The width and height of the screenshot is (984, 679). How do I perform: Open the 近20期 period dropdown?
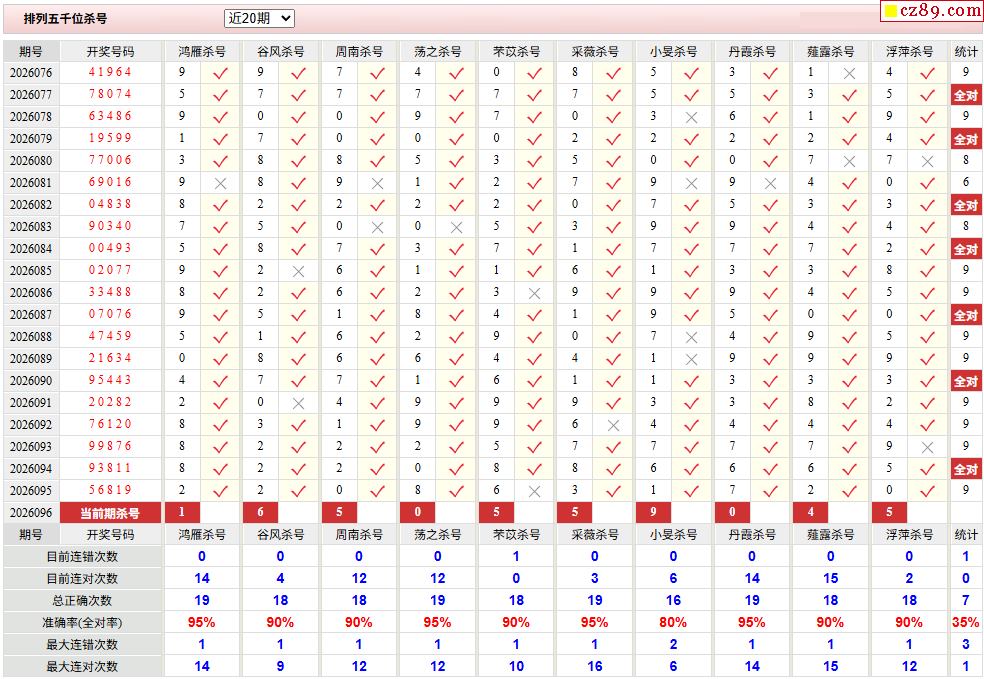click(x=259, y=18)
